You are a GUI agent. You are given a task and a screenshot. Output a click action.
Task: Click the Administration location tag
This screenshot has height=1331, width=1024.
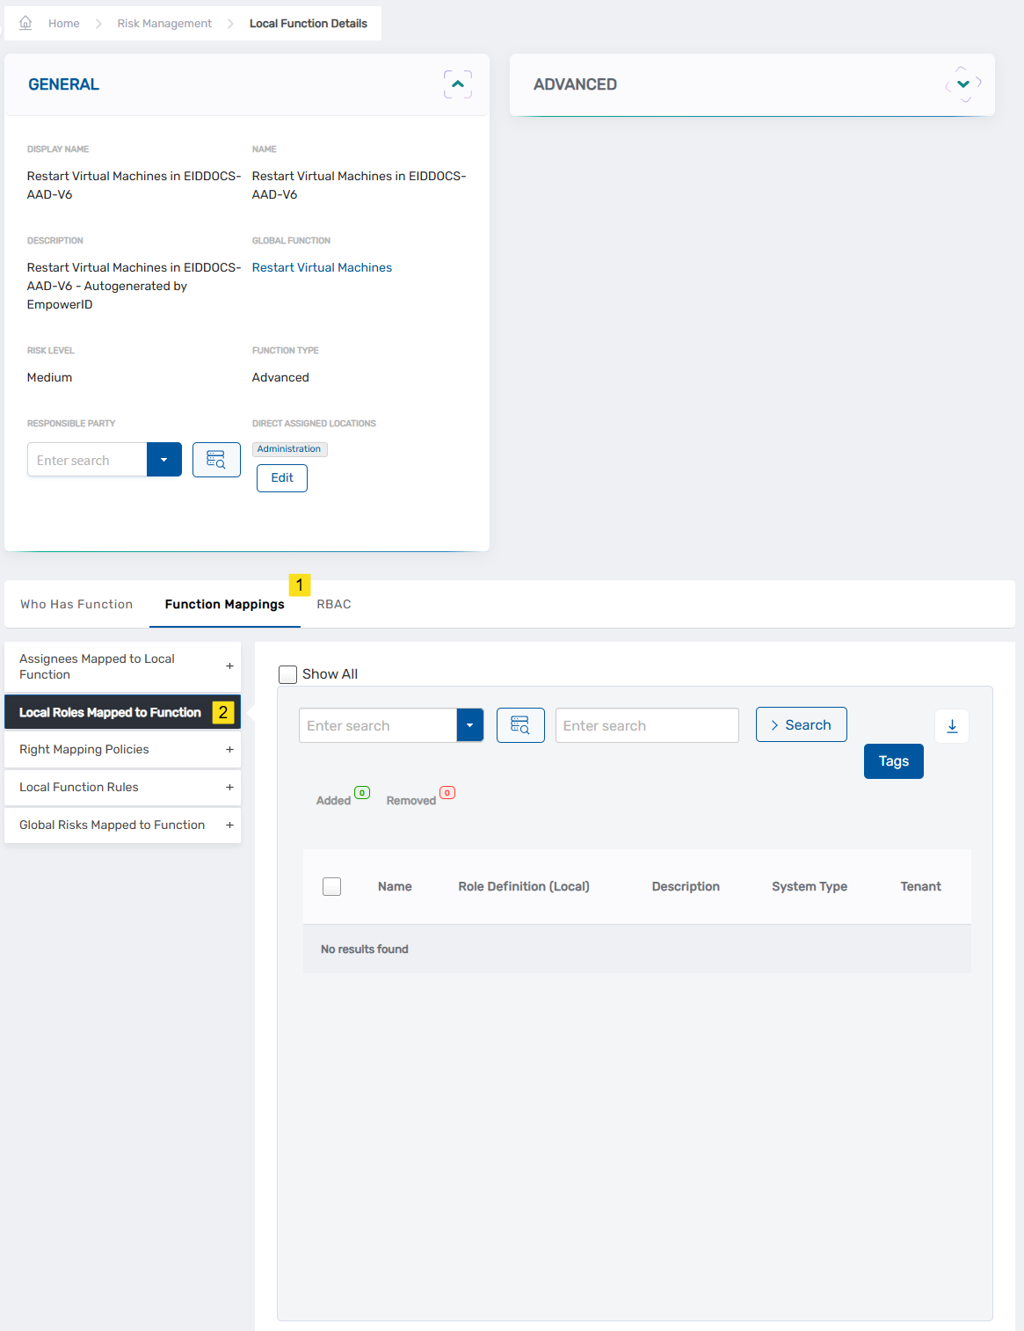pyautogui.click(x=289, y=449)
